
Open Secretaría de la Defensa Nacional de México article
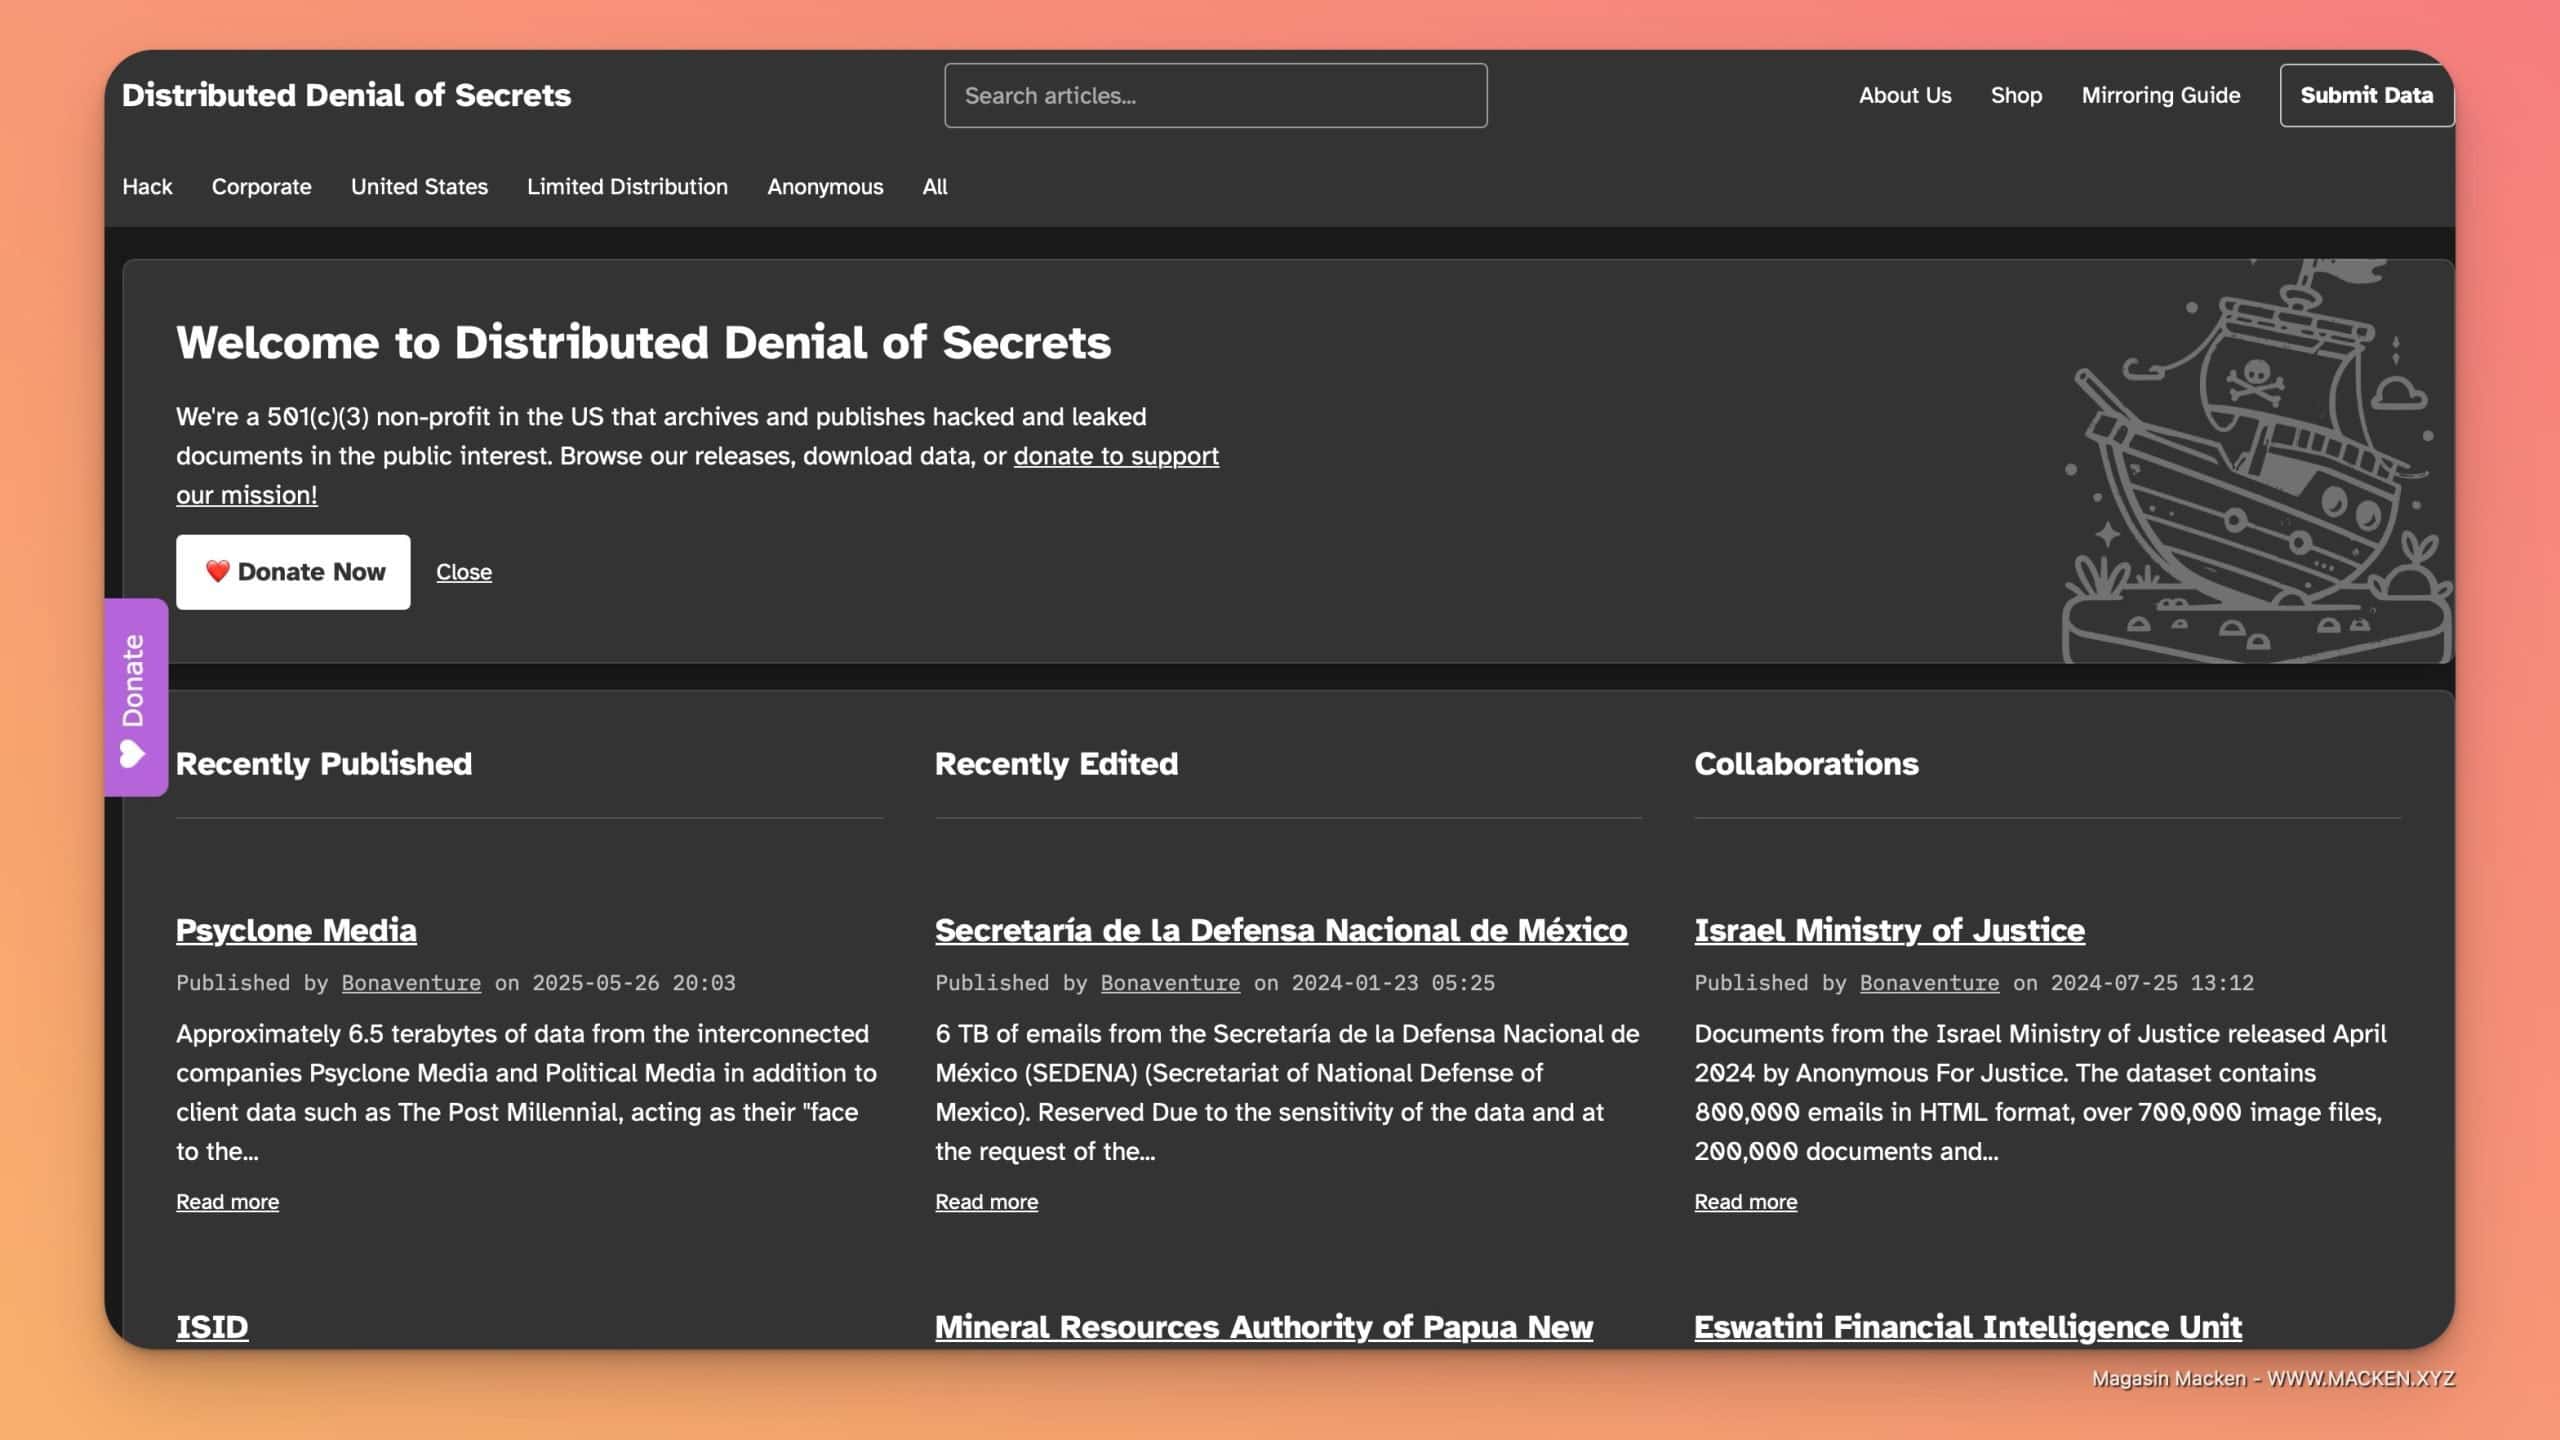1281,930
